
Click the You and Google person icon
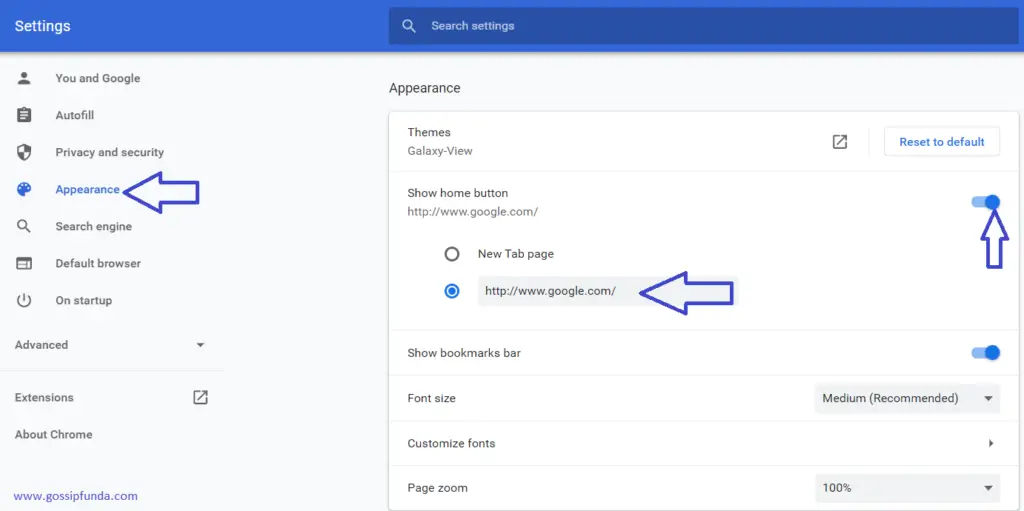pos(24,78)
